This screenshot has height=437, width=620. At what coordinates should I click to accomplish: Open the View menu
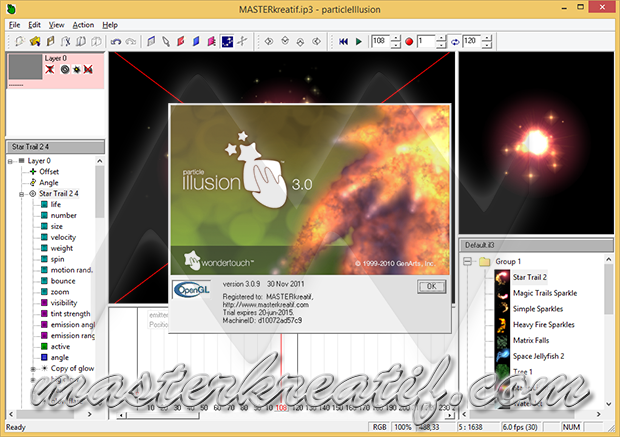coord(56,25)
